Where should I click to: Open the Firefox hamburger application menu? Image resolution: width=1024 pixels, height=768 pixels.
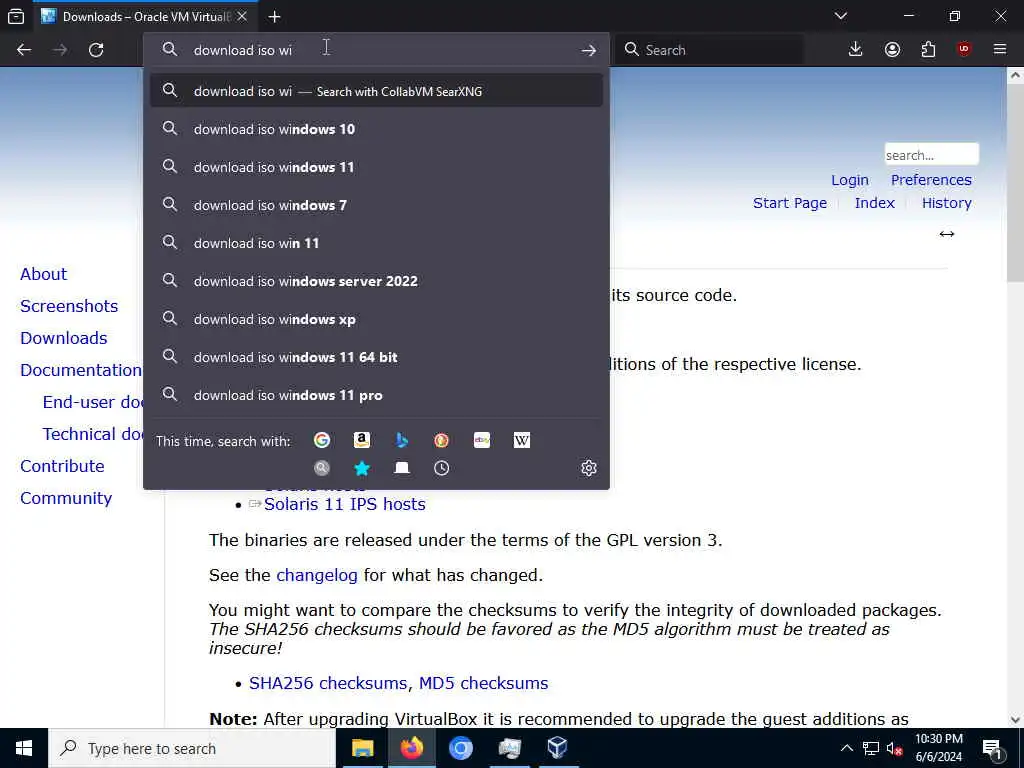[1000, 50]
